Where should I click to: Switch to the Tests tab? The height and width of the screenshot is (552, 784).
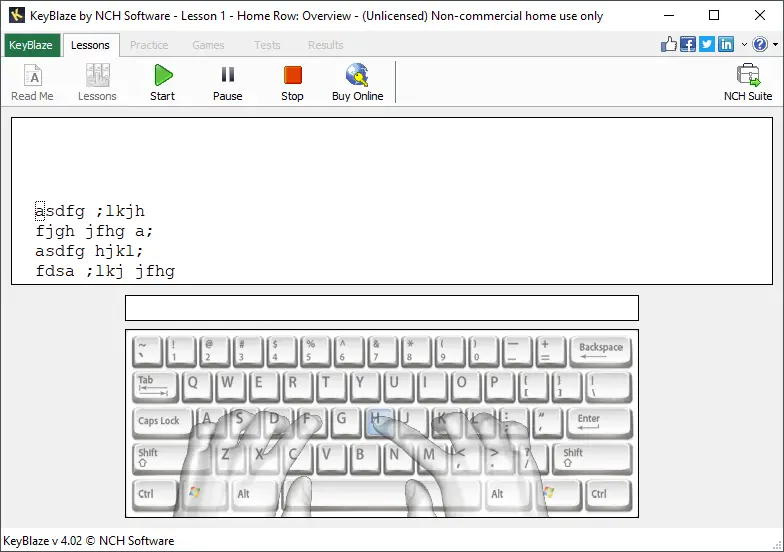tap(267, 45)
